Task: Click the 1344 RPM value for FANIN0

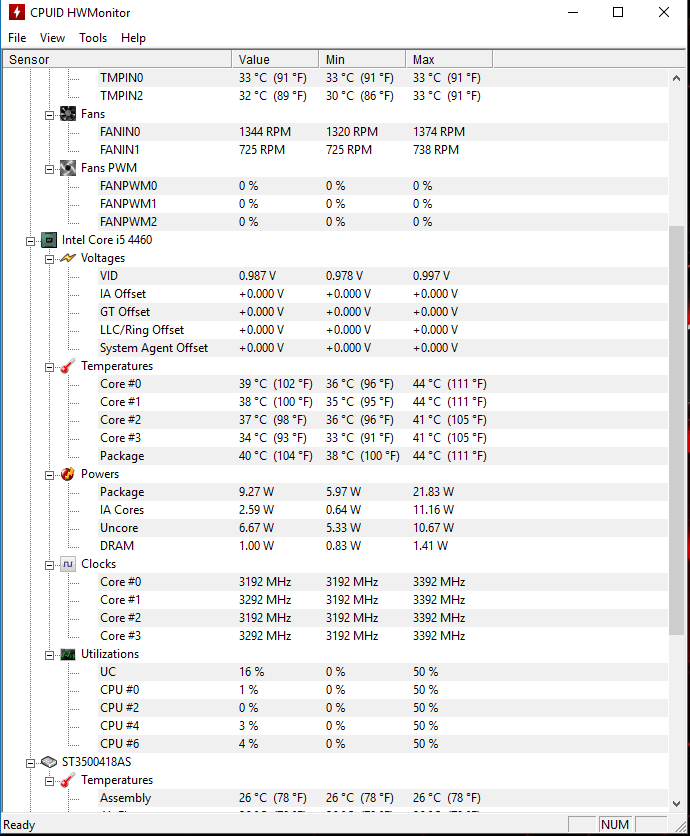Action: 265,132
